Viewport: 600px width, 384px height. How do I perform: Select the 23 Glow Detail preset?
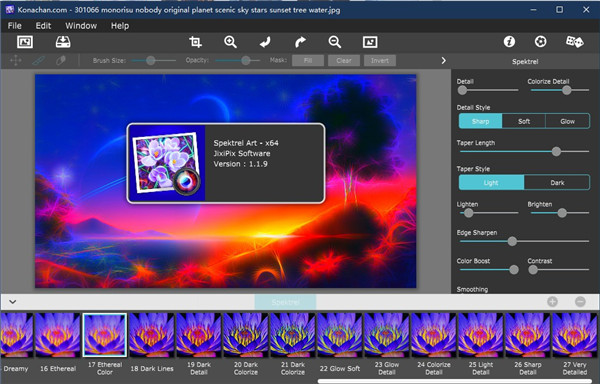(x=387, y=335)
